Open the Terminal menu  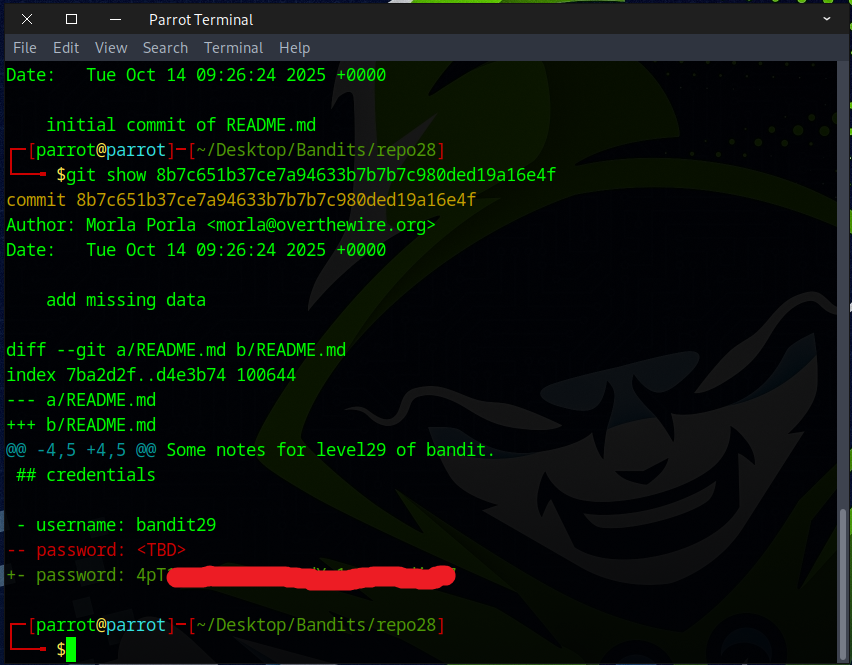233,48
